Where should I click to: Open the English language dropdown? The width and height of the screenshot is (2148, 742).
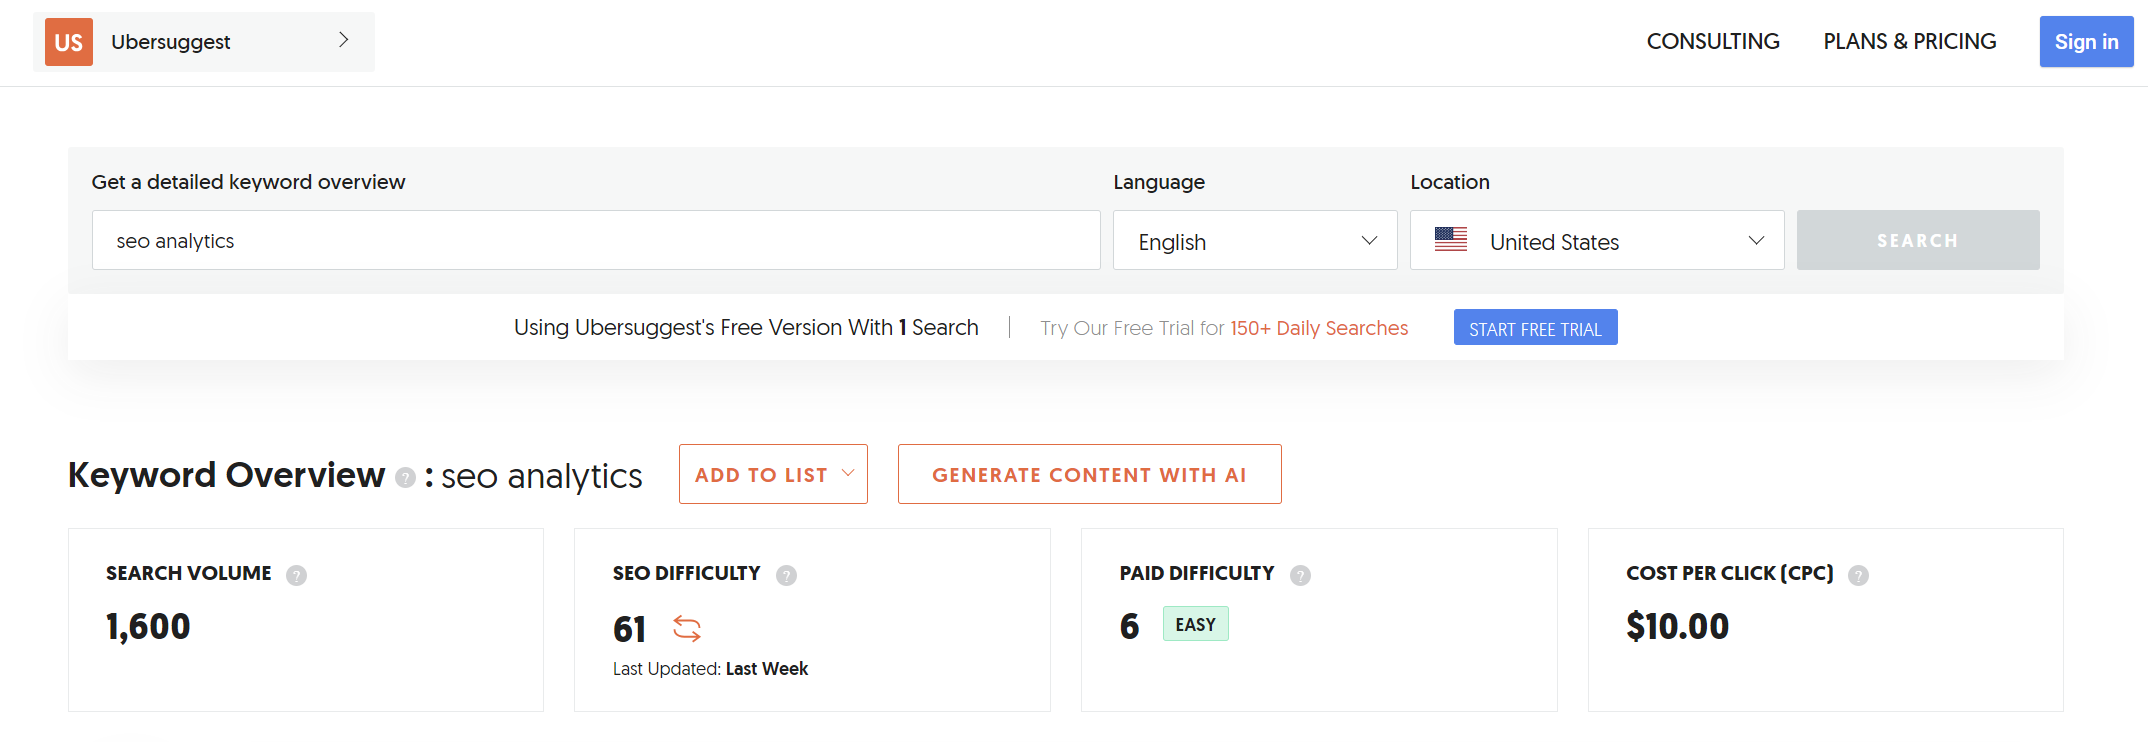pos(1255,240)
